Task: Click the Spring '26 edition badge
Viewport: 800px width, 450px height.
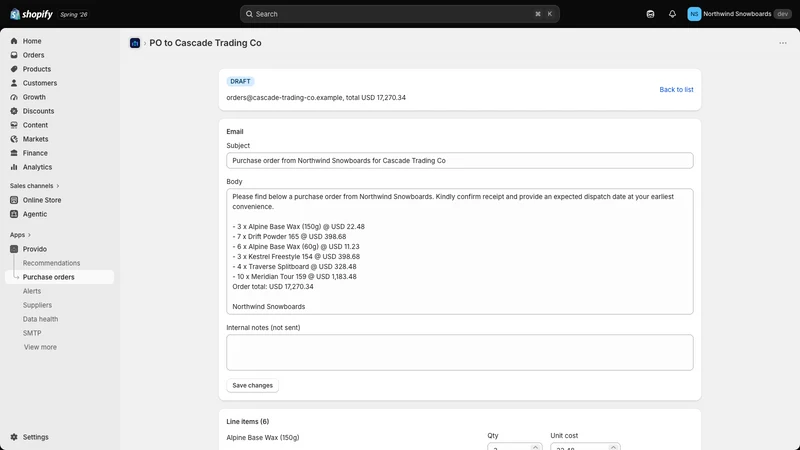Action: click(74, 14)
